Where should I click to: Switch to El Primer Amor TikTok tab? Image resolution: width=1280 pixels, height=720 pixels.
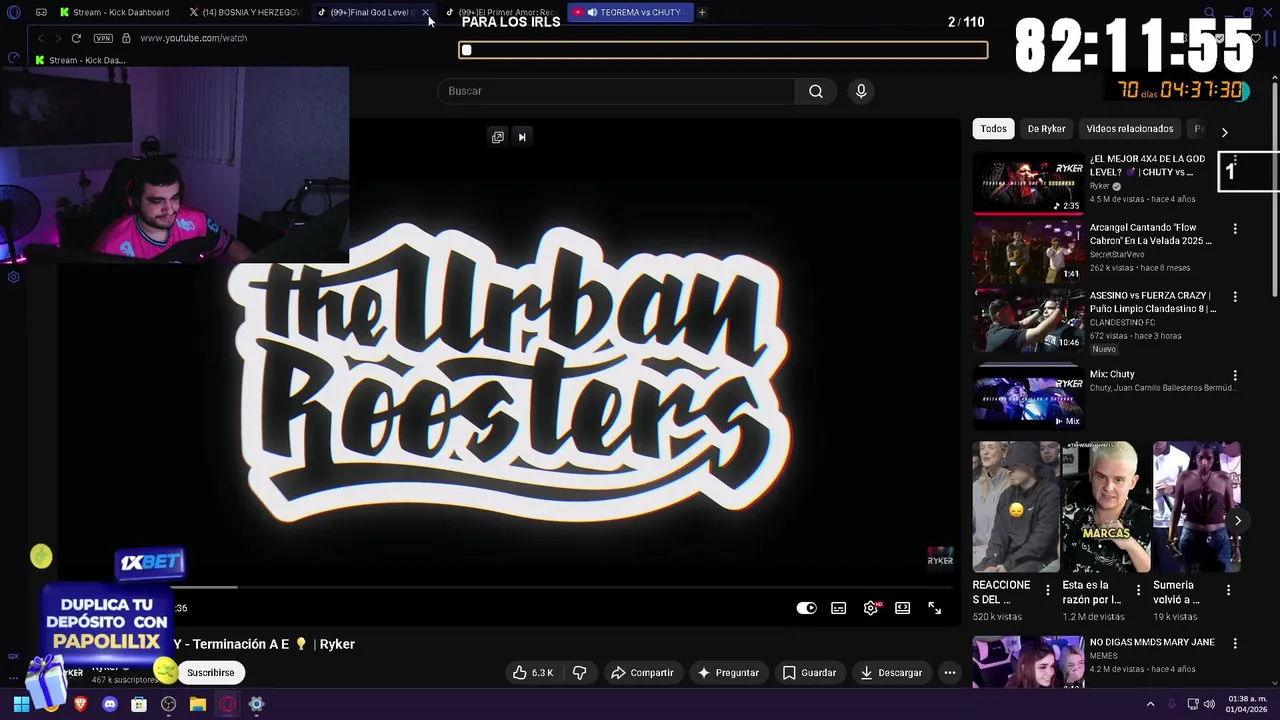point(500,12)
